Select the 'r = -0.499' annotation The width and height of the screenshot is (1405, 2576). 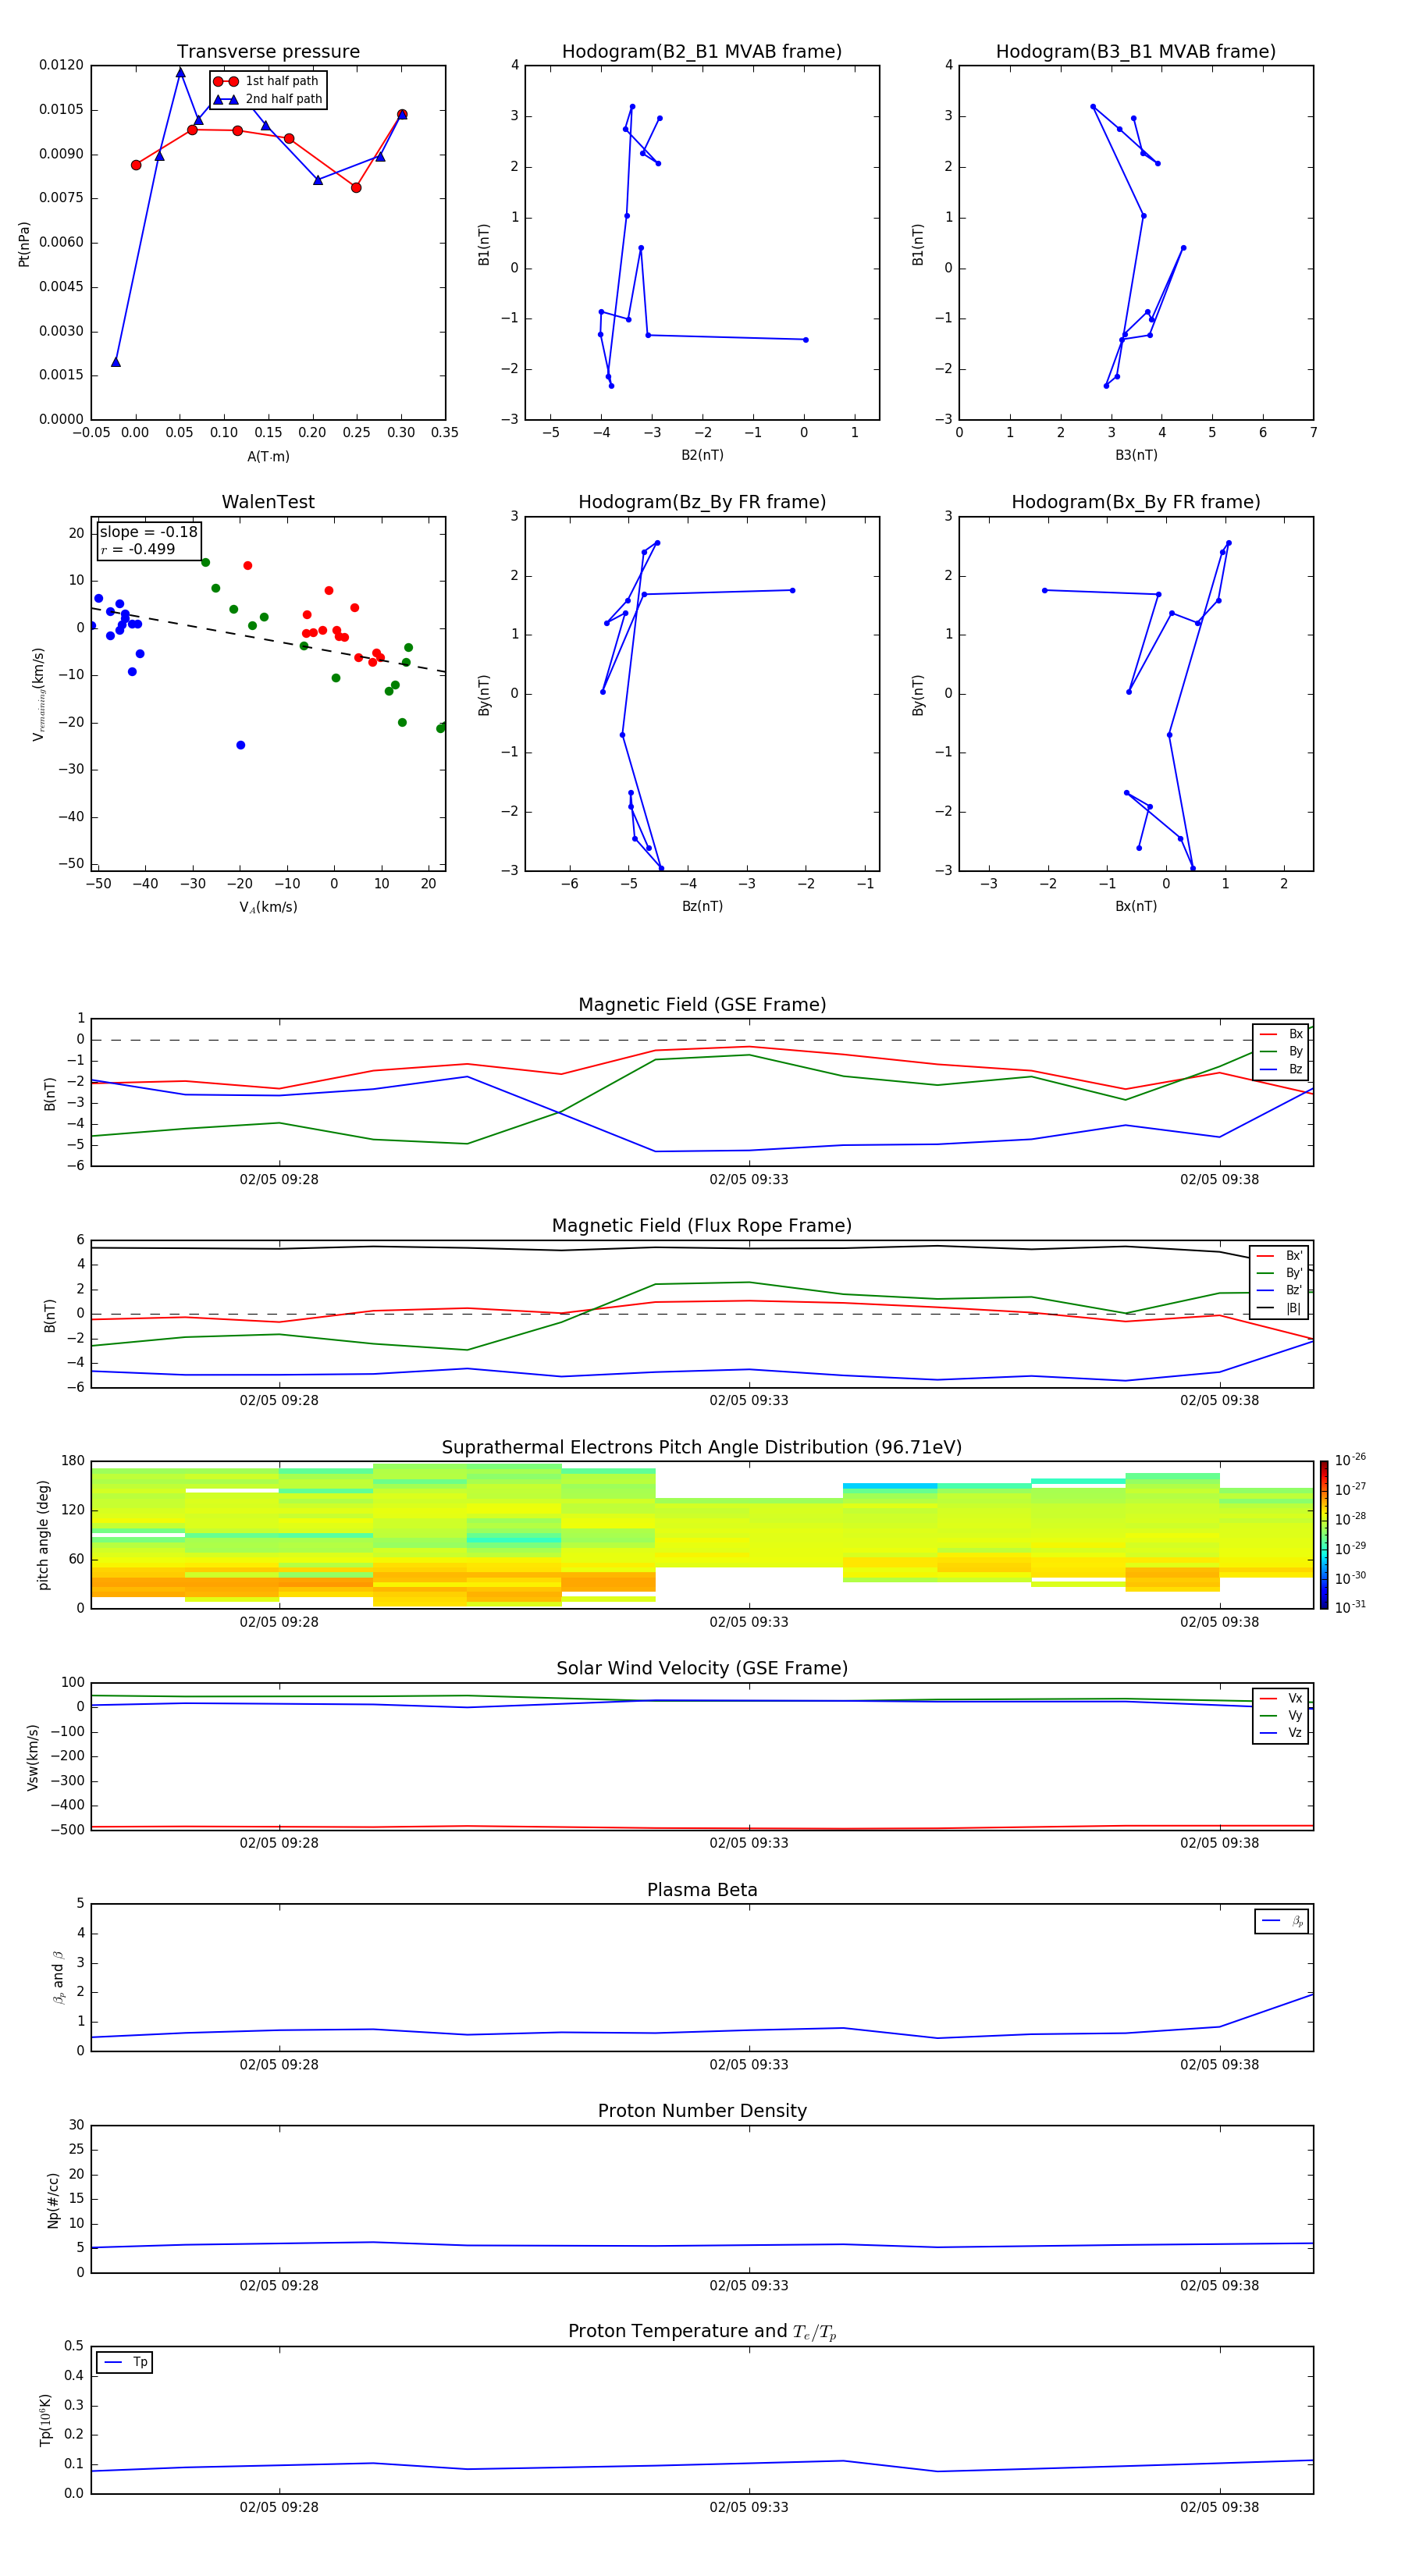[138, 549]
